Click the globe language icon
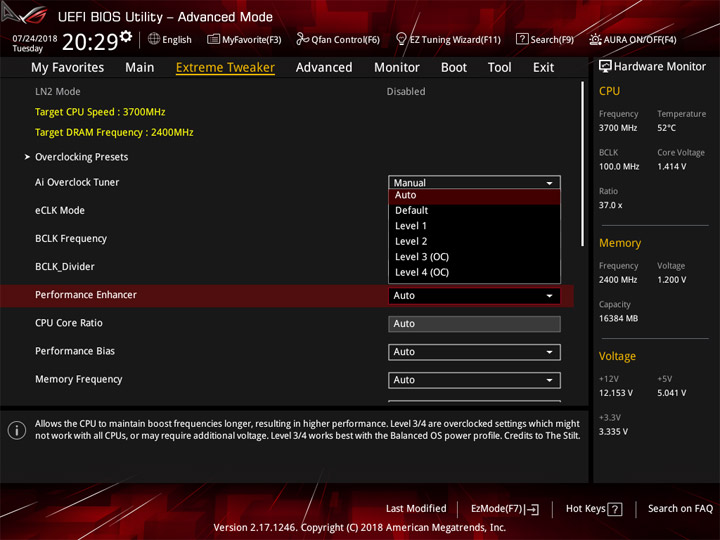Screen dimensions: 720x540 tap(154, 39)
